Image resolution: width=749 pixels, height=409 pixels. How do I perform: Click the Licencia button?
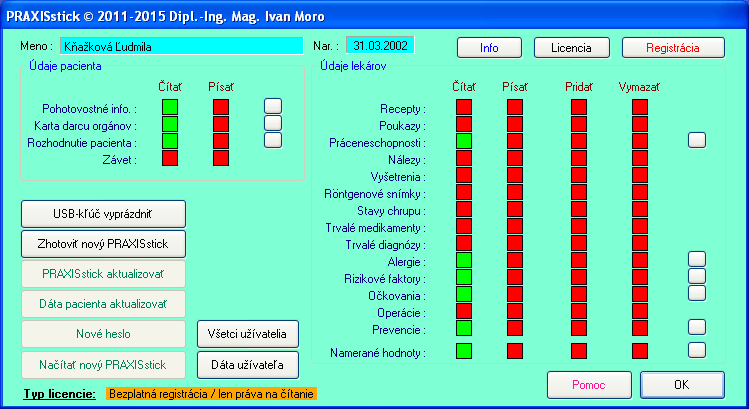571,48
